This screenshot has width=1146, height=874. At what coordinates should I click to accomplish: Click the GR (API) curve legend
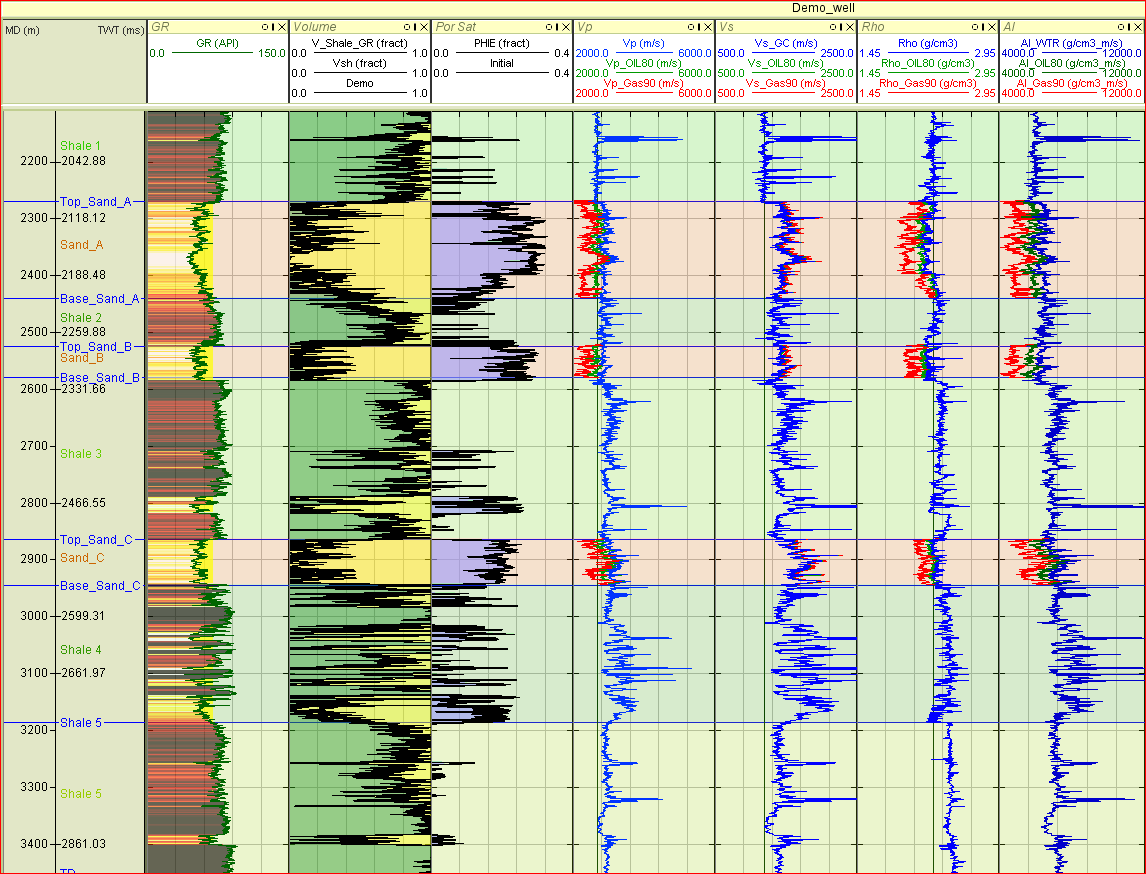coord(217,44)
